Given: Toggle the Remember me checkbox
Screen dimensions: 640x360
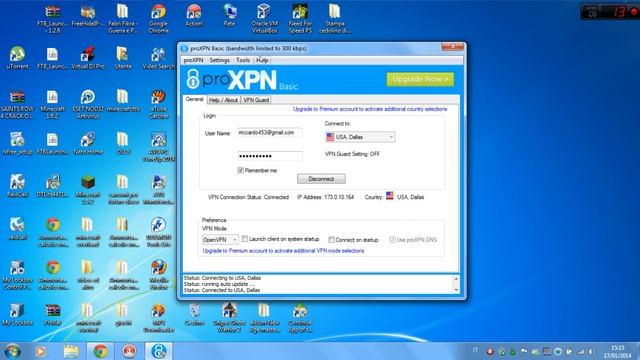Looking at the screenshot, I should [x=240, y=170].
